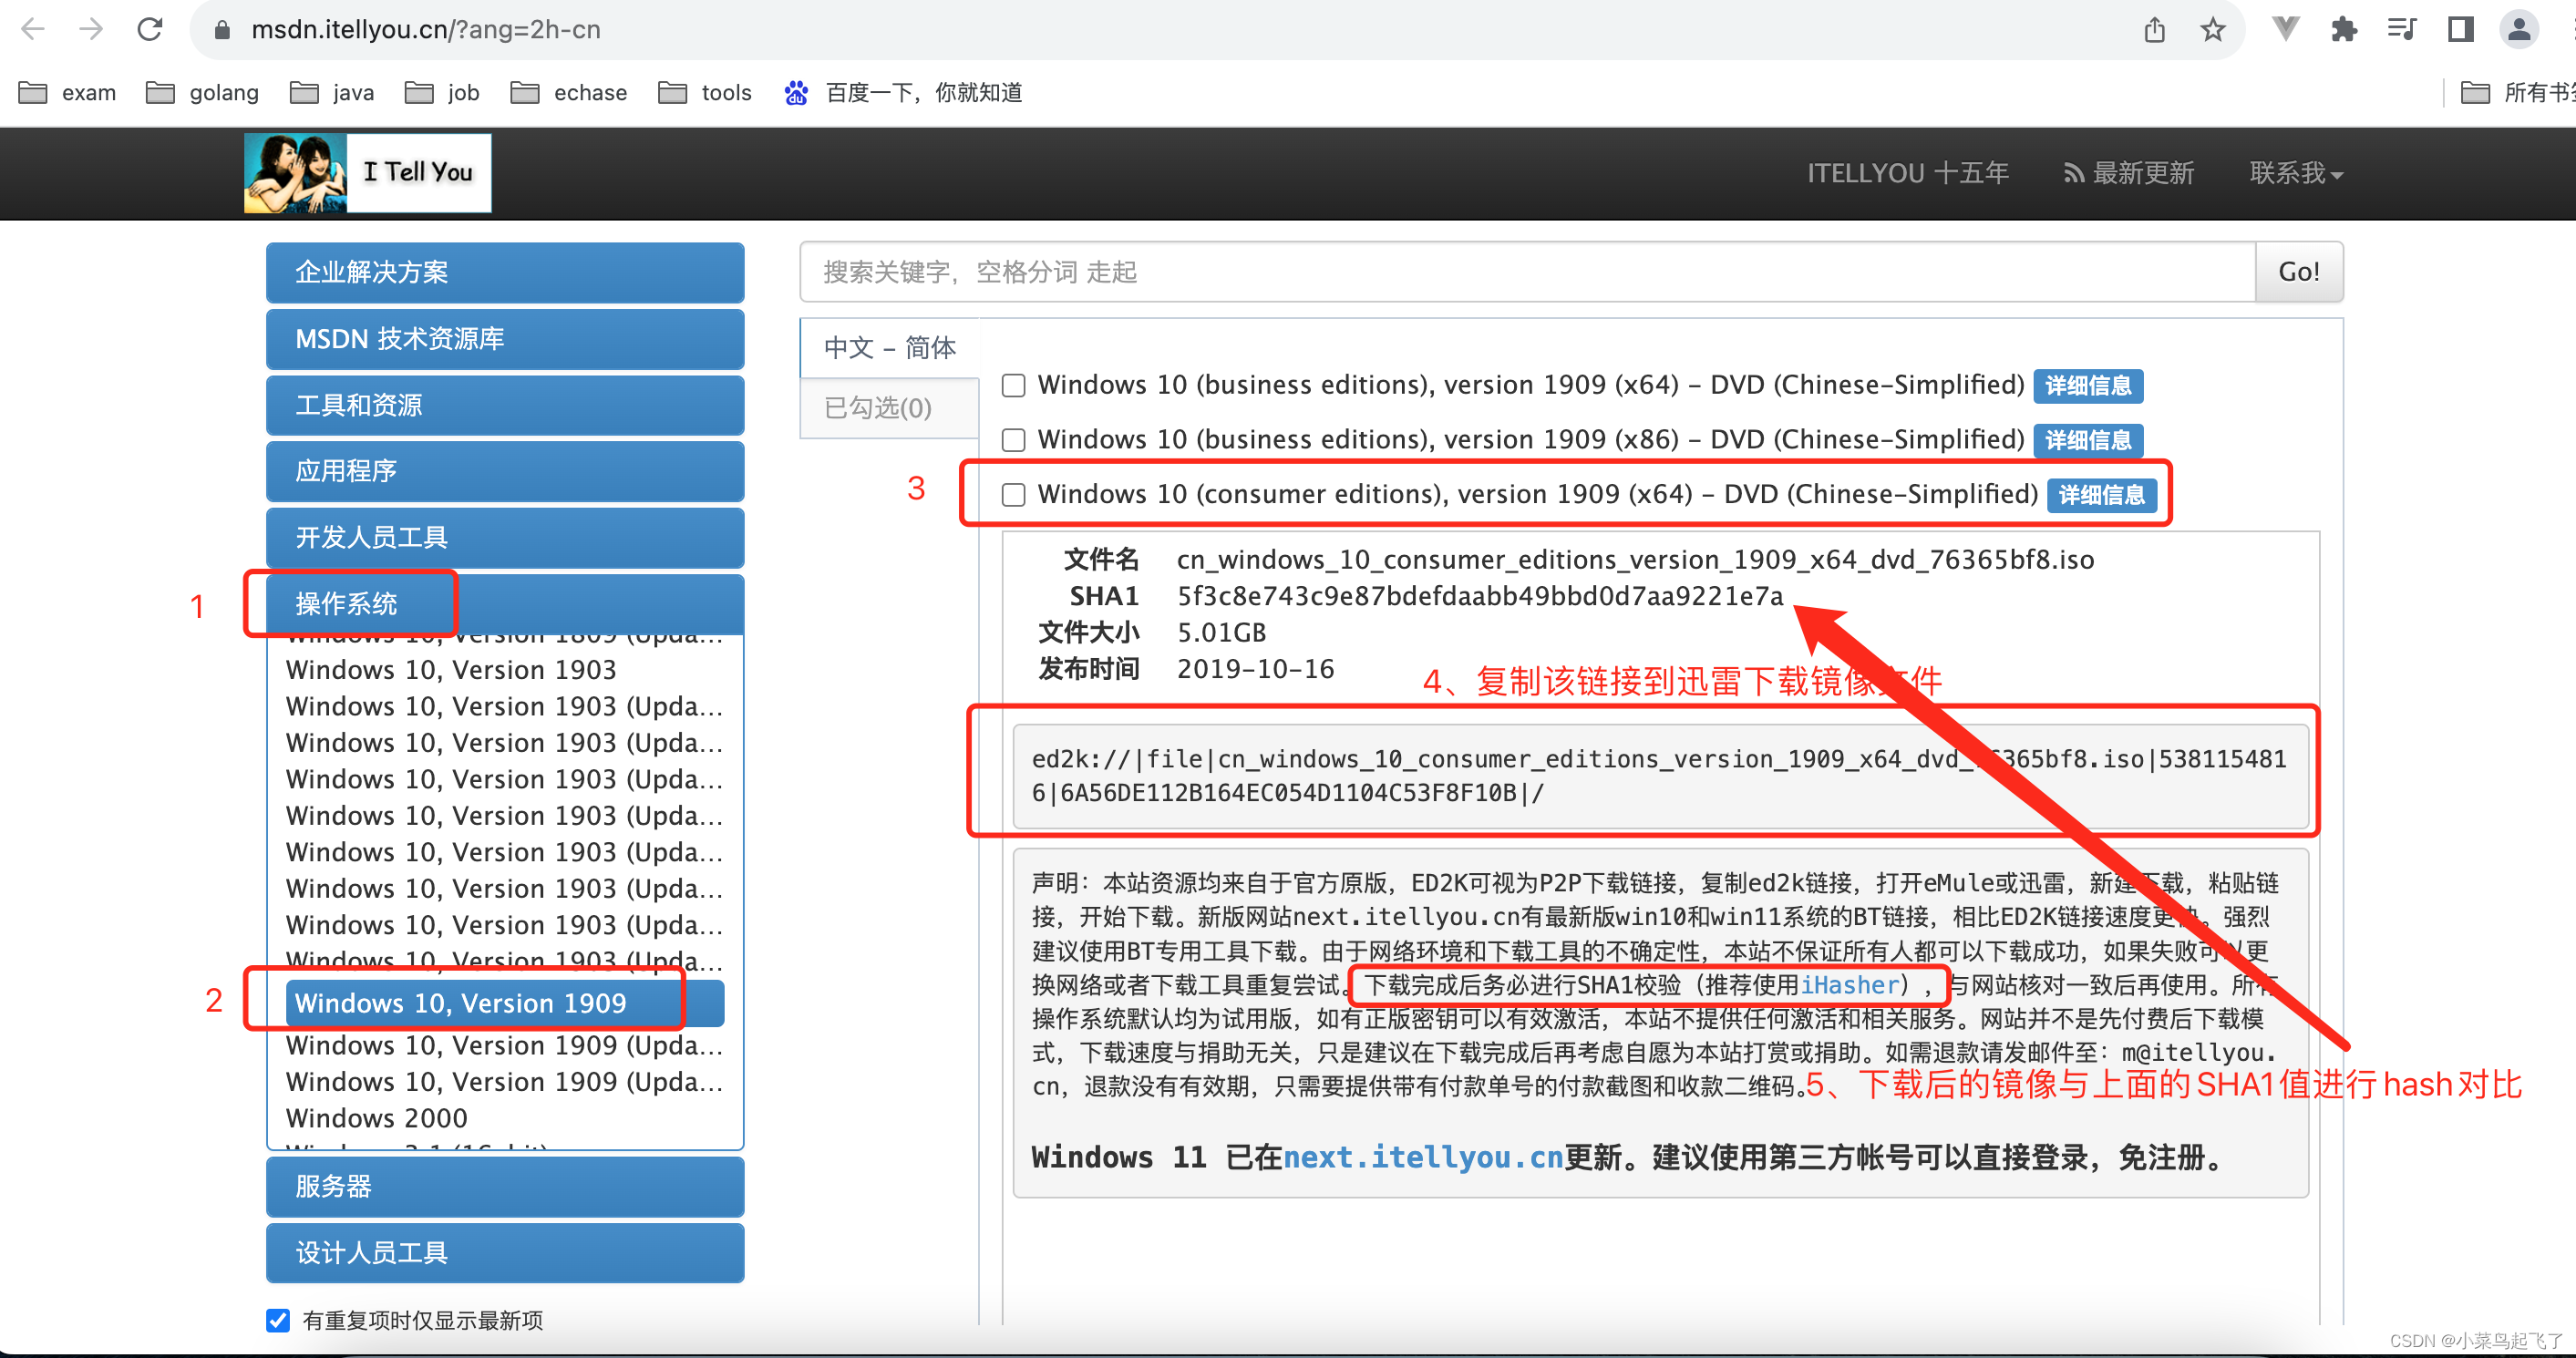Viewport: 2576px width, 1358px height.
Task: Uncheck the 有重复项时仅显示最新项 checkbox
Action: 278,1320
